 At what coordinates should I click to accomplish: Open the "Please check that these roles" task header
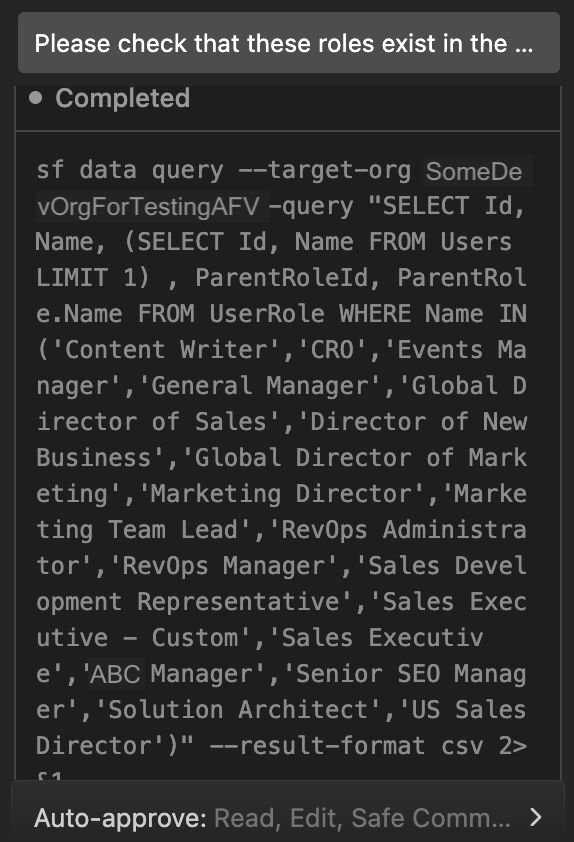point(289,43)
